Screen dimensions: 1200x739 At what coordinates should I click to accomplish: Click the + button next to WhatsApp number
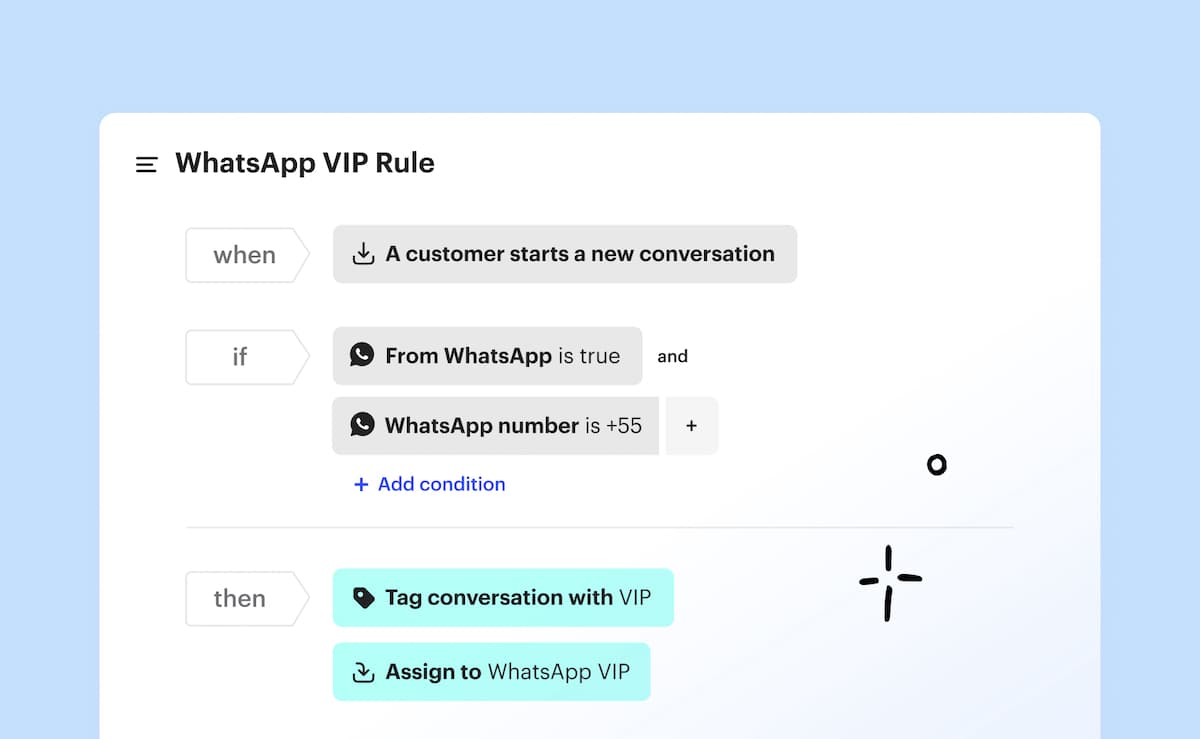coord(691,426)
